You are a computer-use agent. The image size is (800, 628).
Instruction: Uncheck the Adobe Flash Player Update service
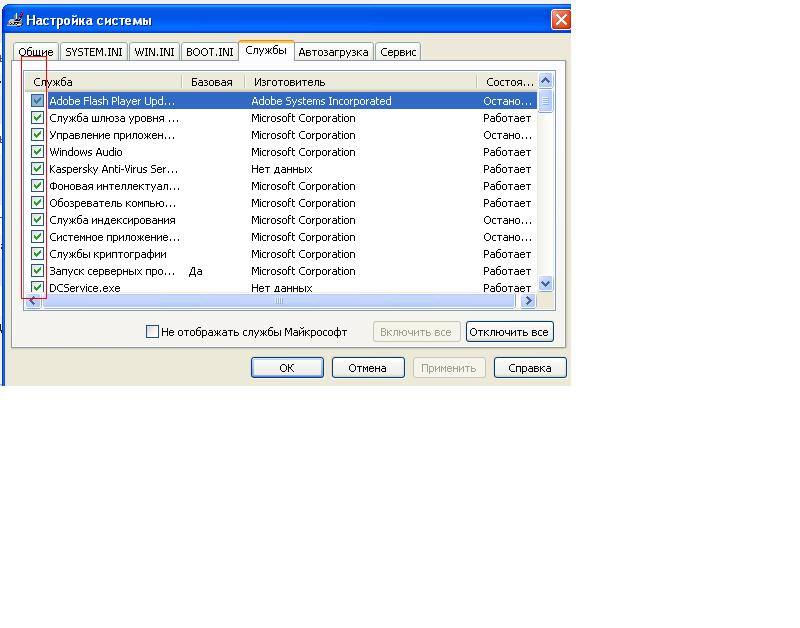coord(38,101)
